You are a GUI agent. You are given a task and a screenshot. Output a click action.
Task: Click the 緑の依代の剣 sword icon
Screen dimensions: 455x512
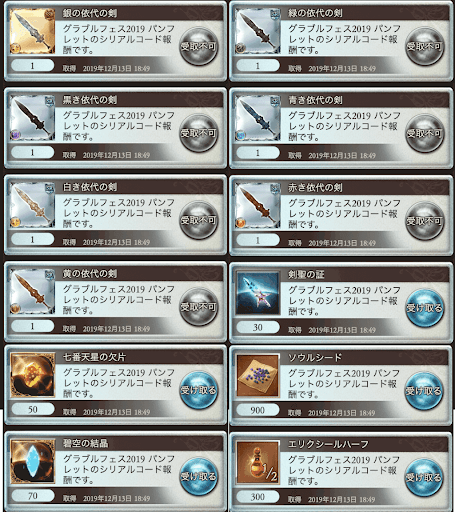(258, 31)
